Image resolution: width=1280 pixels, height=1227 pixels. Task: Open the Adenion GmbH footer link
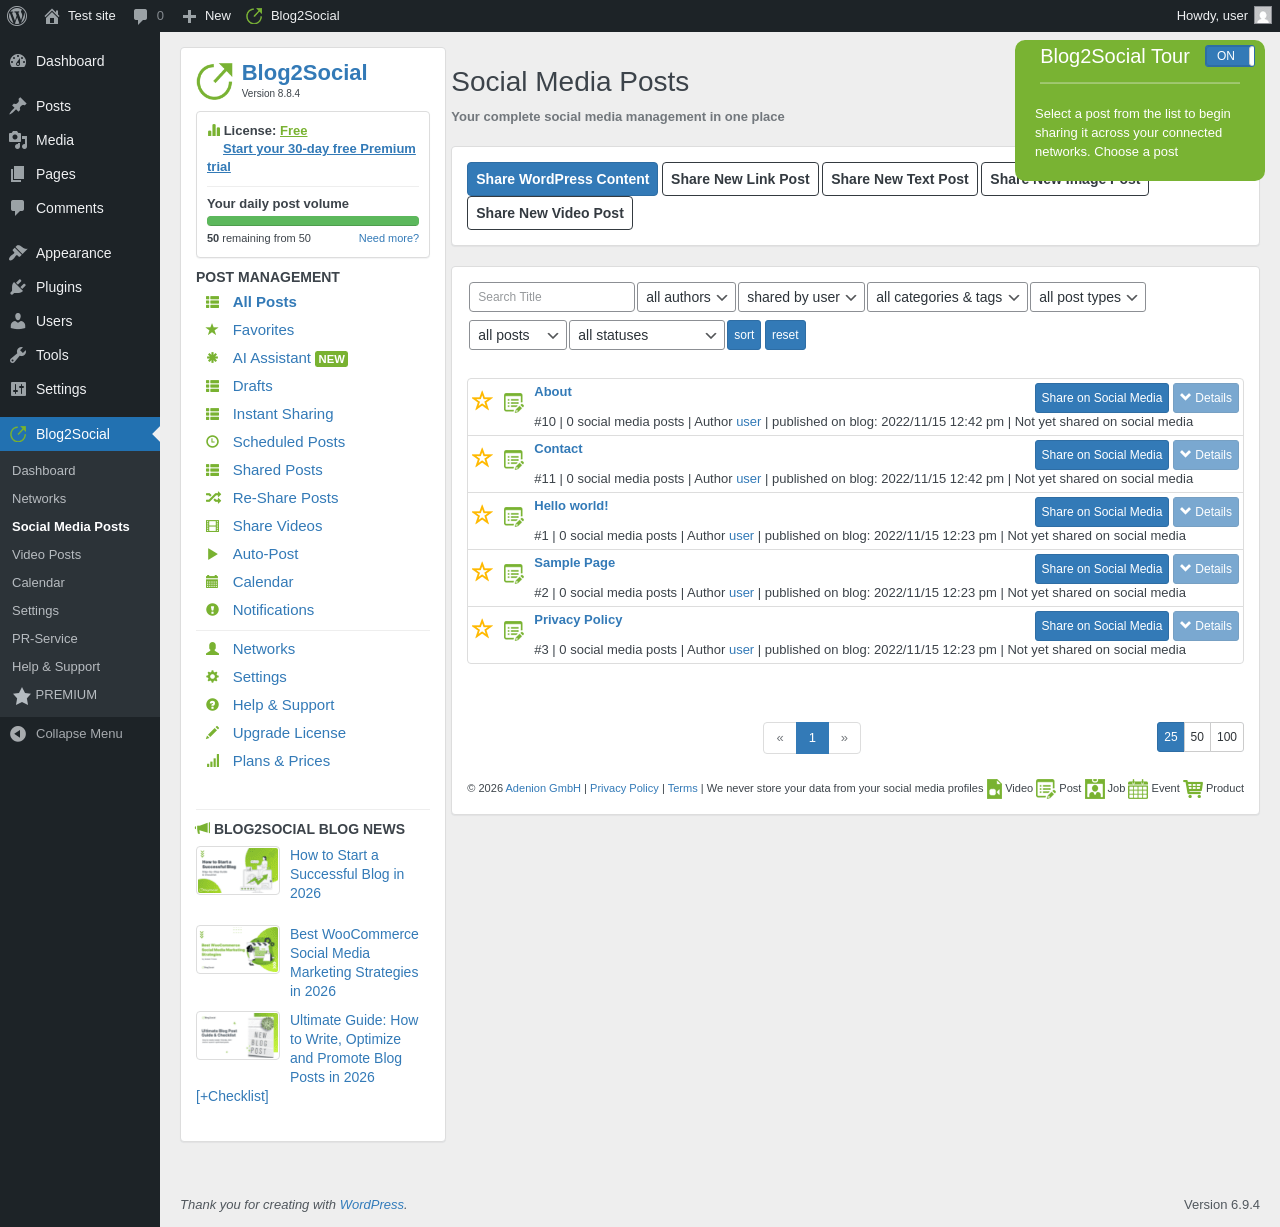[x=543, y=788]
